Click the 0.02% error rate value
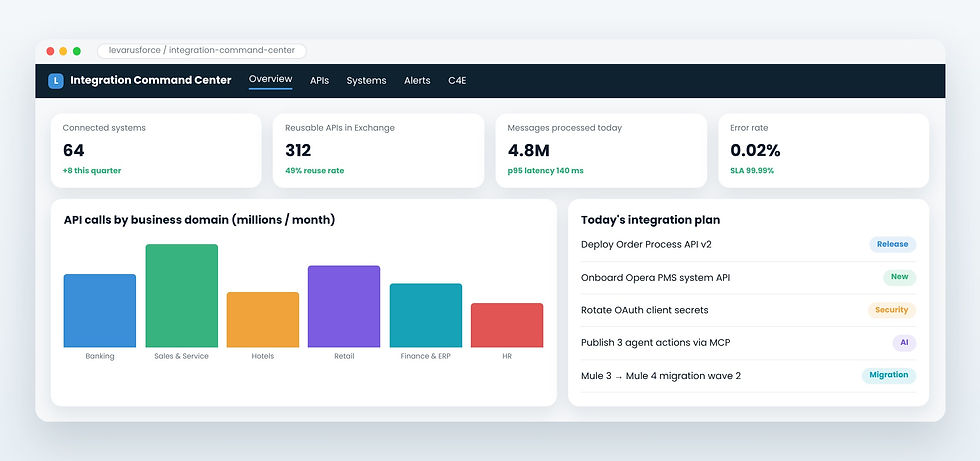The width and height of the screenshot is (980, 461). click(755, 151)
